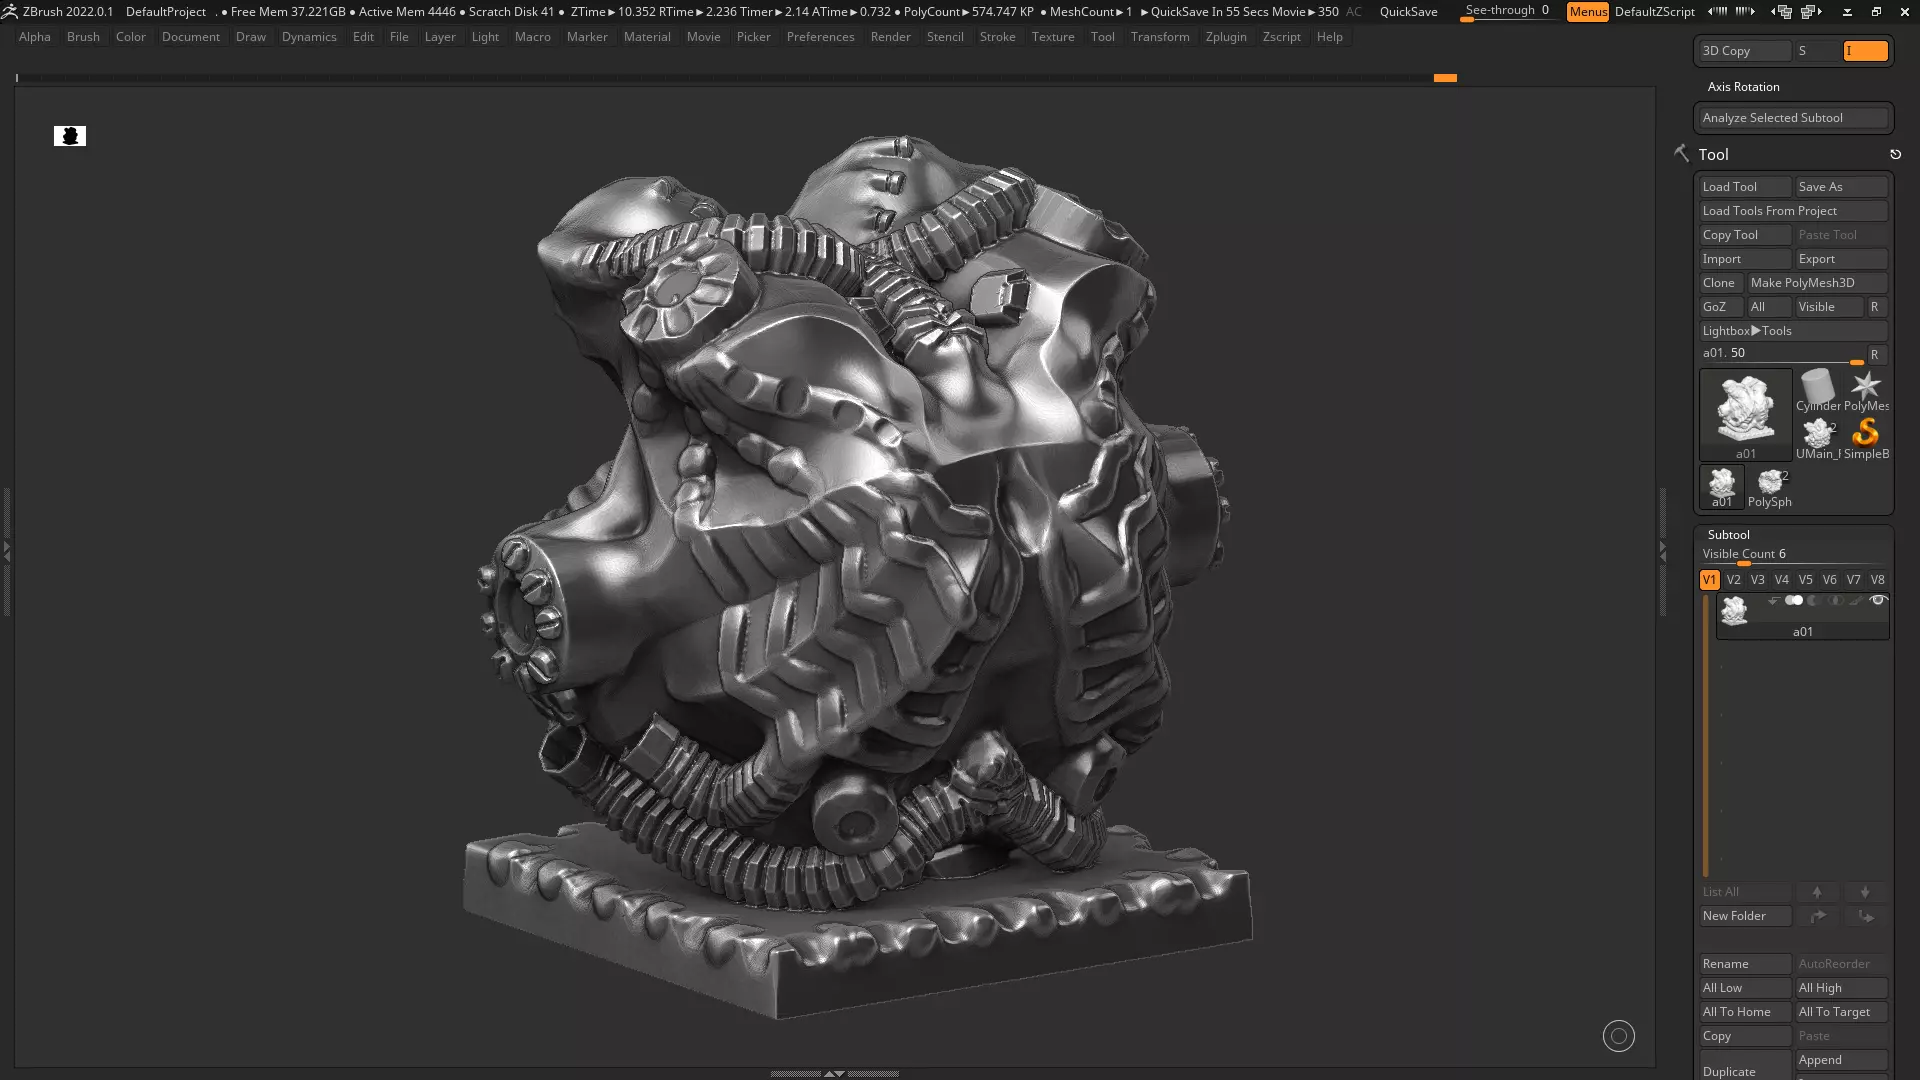
Task: Select visibility set V5
Action: click(x=1805, y=580)
